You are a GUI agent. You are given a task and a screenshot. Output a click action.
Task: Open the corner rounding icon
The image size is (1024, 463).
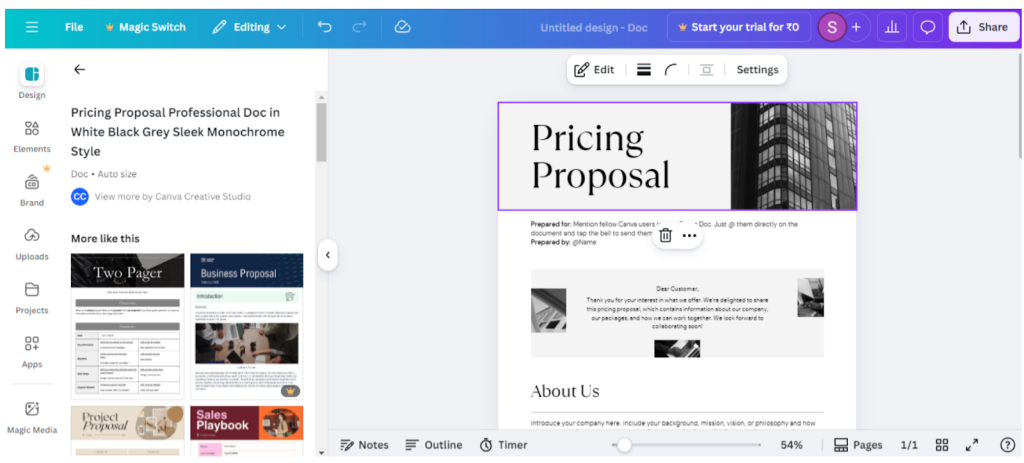pyautogui.click(x=671, y=70)
